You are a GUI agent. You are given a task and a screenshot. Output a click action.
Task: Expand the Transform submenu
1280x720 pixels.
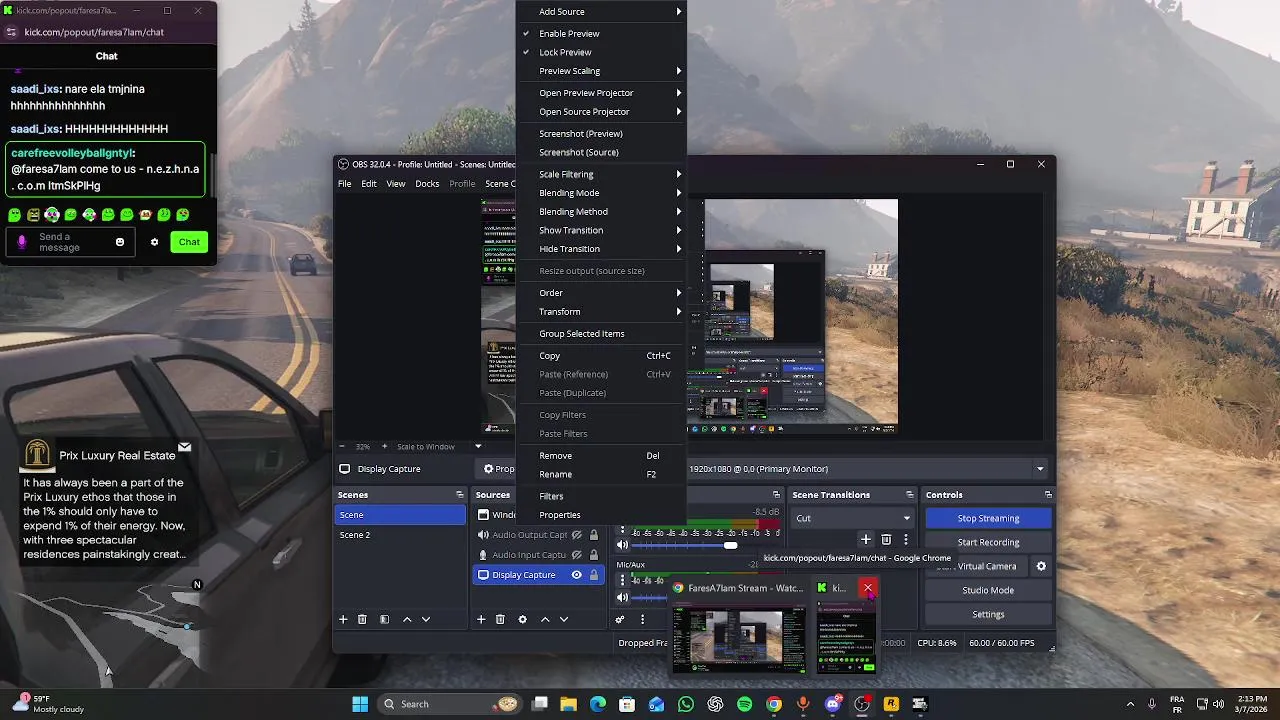click(601, 312)
